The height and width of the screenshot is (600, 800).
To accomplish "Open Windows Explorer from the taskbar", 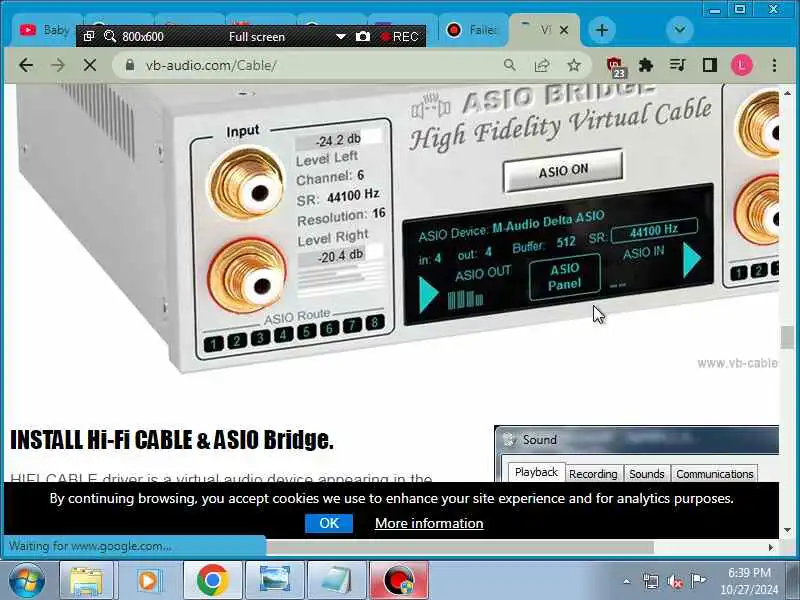I will click(x=86, y=581).
